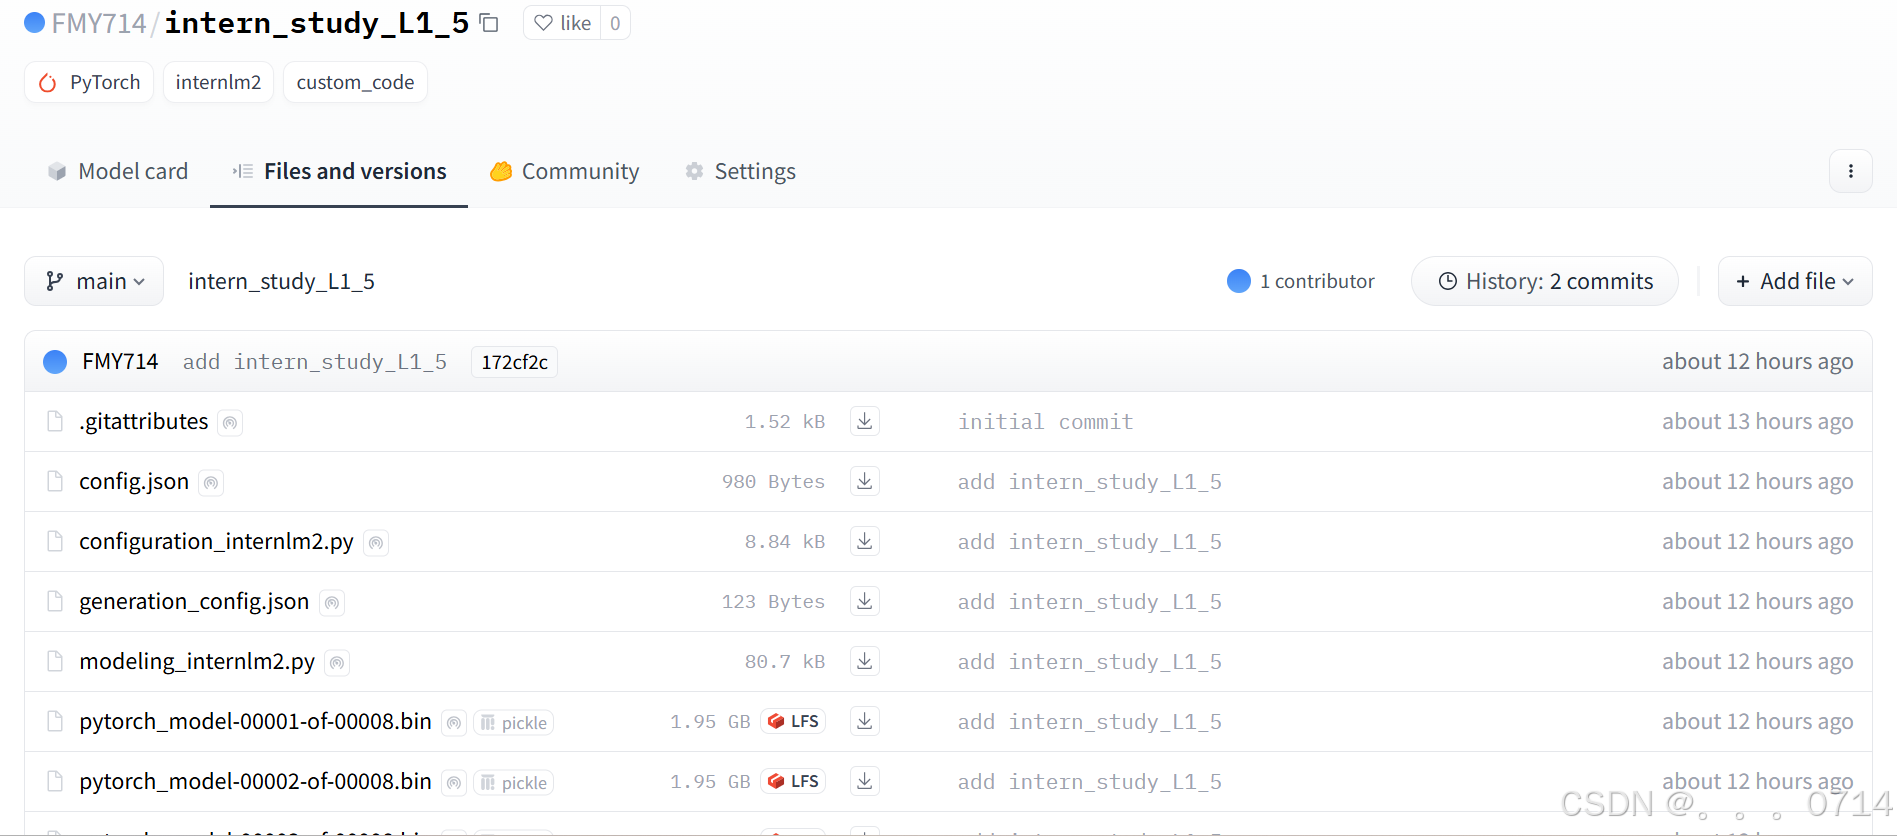The height and width of the screenshot is (836, 1897).
Task: Open FMY714 user link in page title
Action: pyautogui.click(x=99, y=23)
